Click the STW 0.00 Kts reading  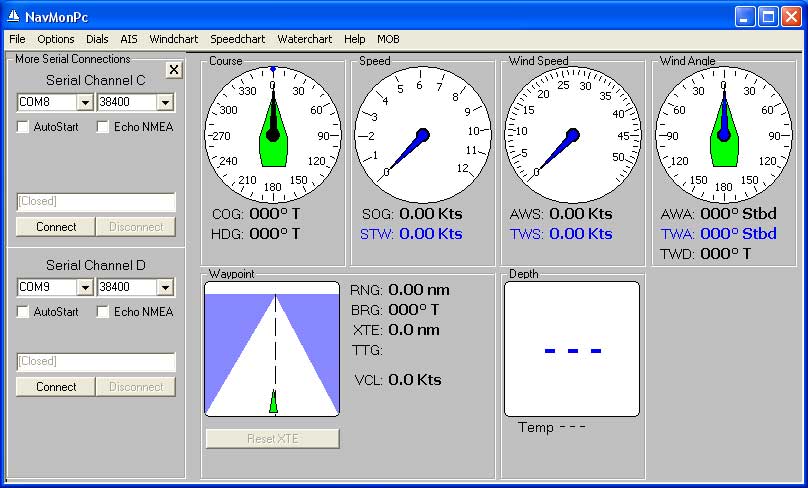pos(430,234)
